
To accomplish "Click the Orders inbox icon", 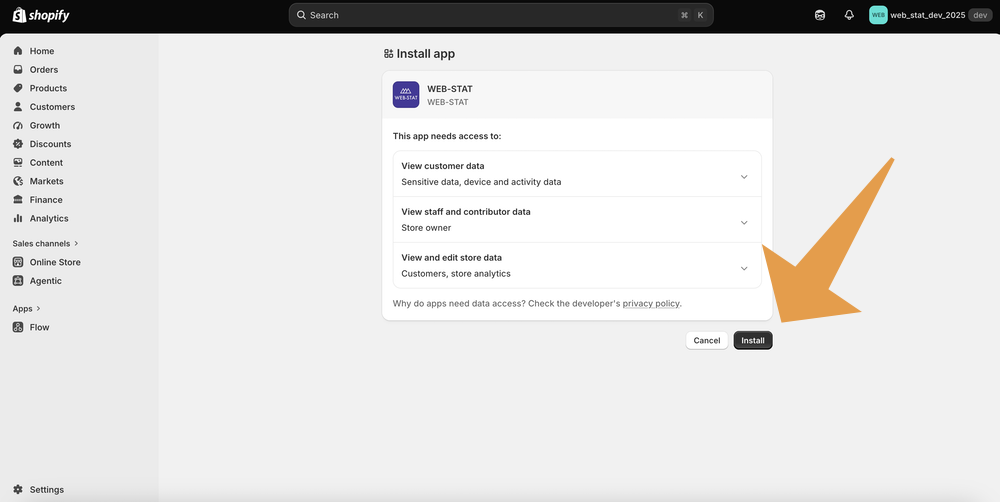I will (18, 70).
